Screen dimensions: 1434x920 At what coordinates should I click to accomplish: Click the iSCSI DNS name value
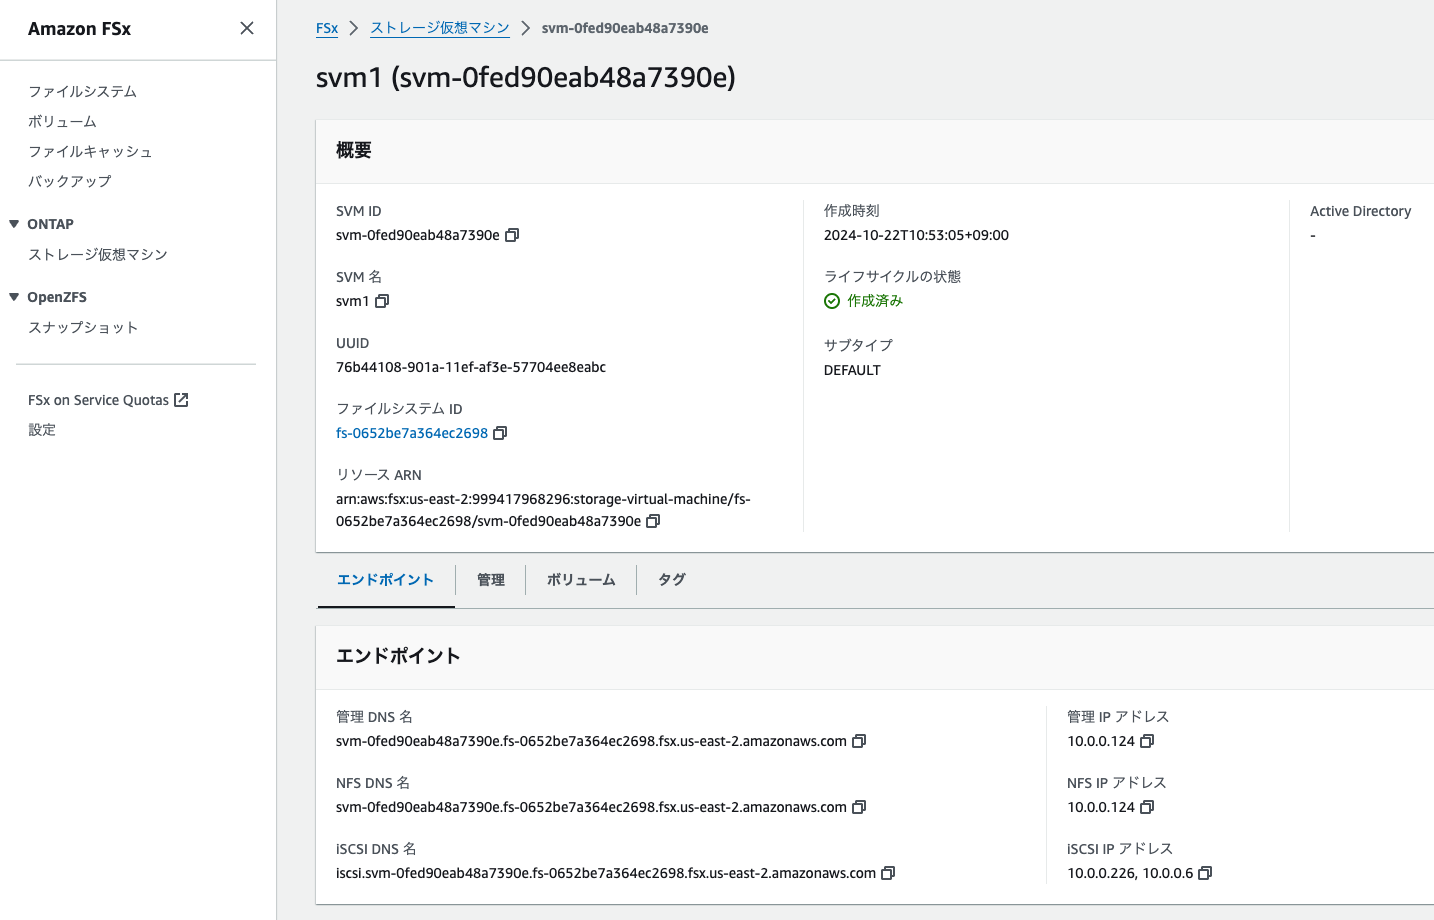[606, 873]
